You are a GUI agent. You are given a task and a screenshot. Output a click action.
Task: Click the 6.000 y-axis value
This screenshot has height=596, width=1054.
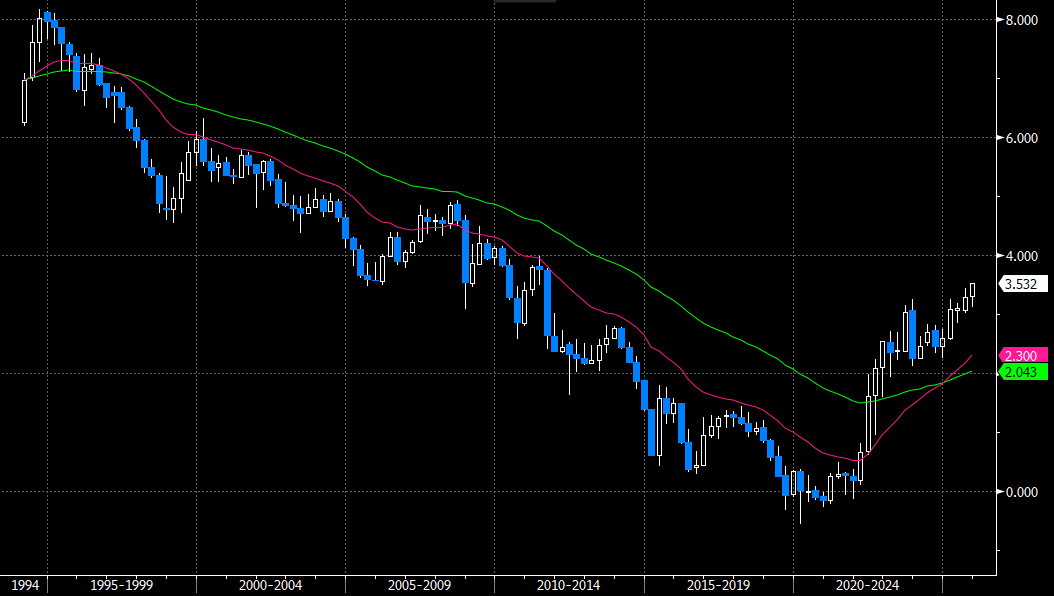click(x=1021, y=138)
